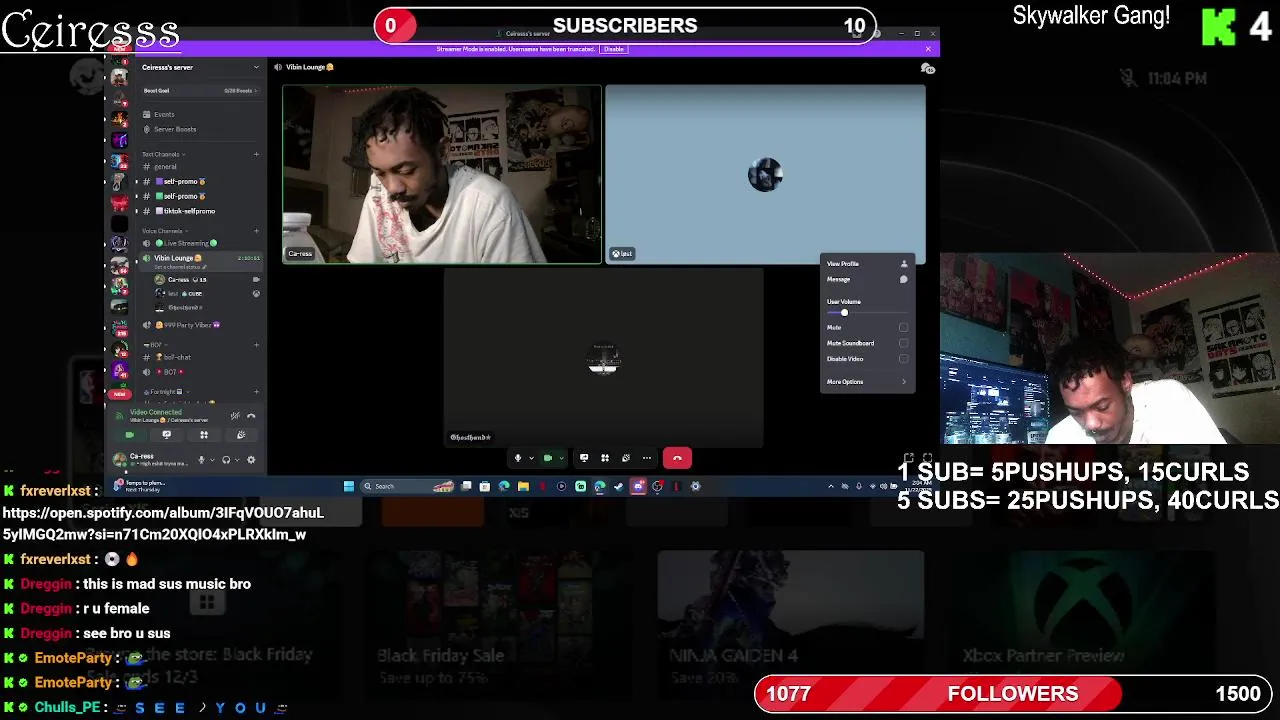Click the Spotify album link in chat
Image resolution: width=1280 pixels, height=720 pixels.
coord(163,523)
